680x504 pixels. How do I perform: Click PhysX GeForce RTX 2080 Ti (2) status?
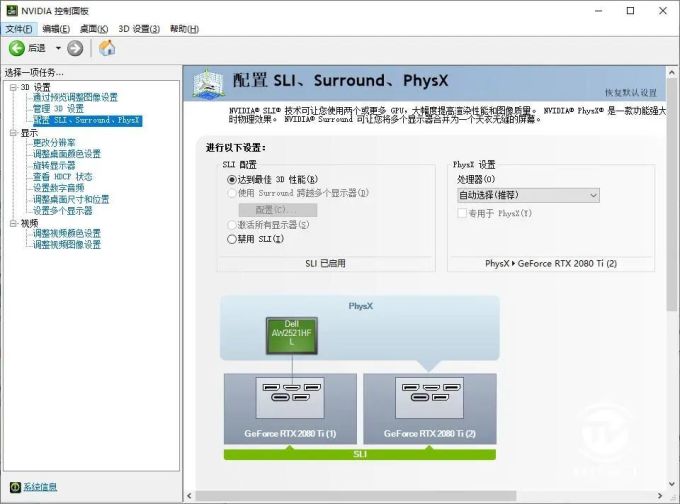(x=551, y=263)
